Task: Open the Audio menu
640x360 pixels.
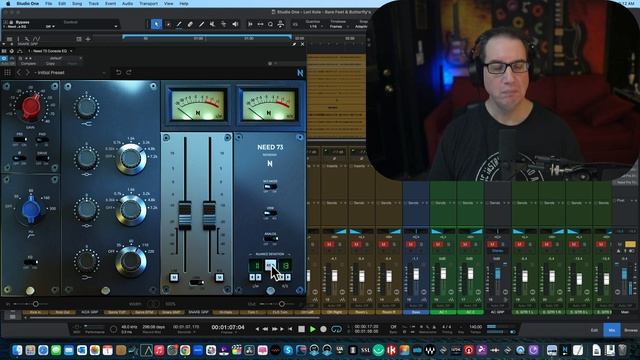Action: point(127,3)
